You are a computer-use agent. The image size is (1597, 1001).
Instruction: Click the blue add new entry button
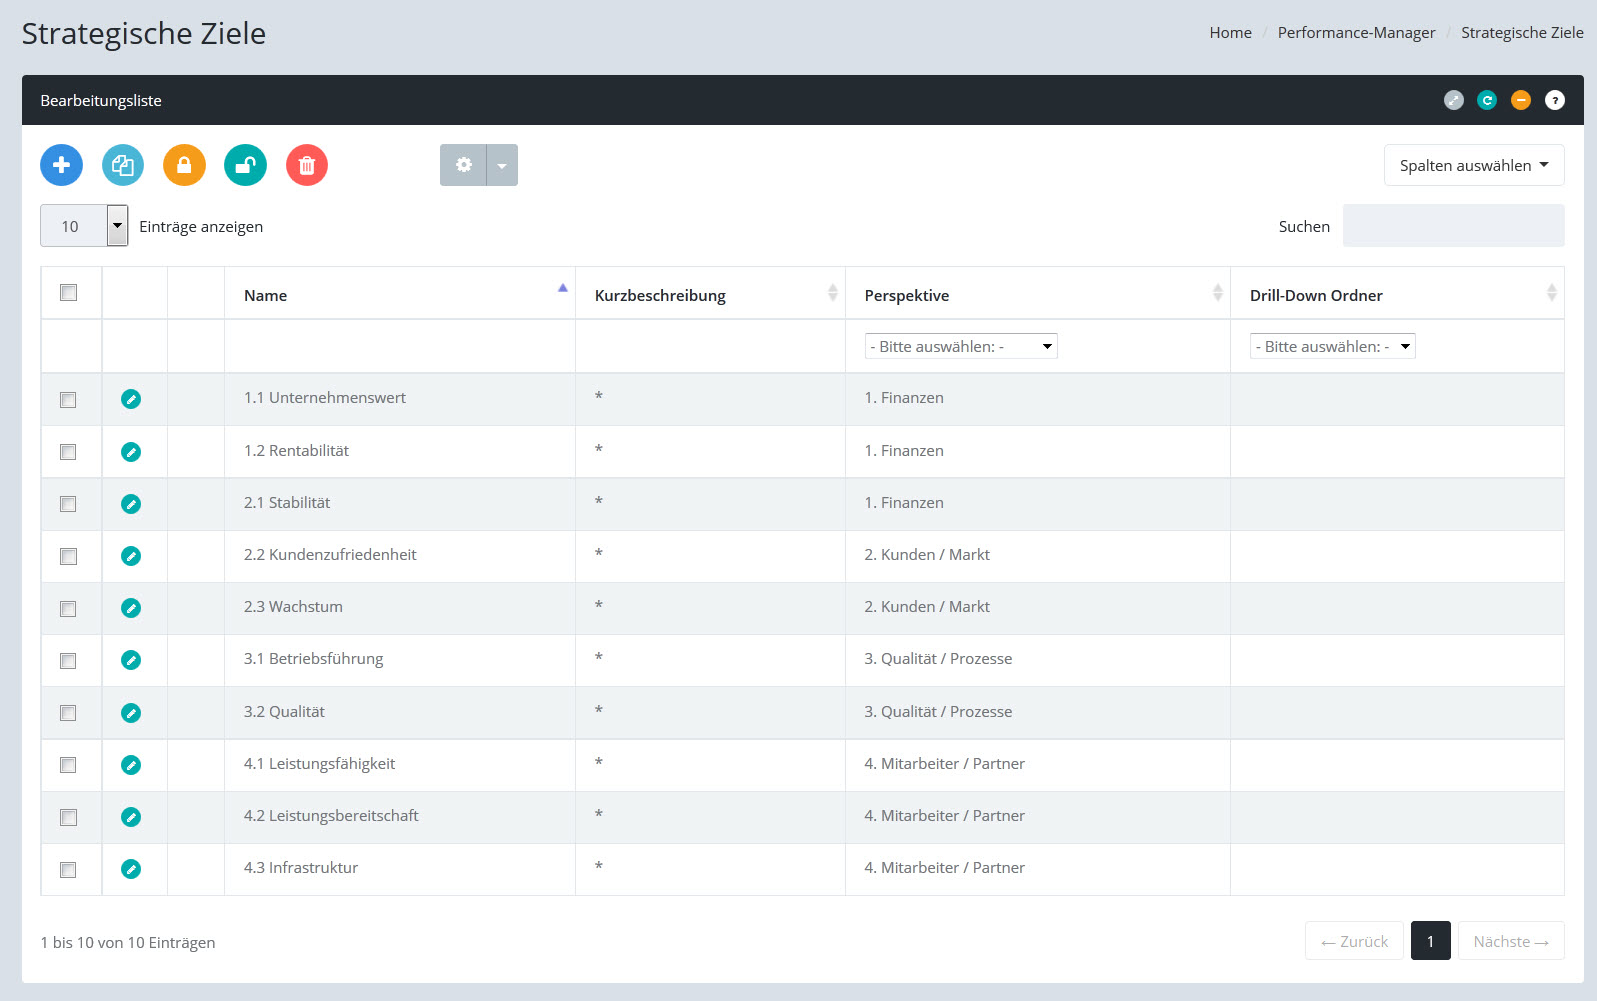click(x=61, y=165)
